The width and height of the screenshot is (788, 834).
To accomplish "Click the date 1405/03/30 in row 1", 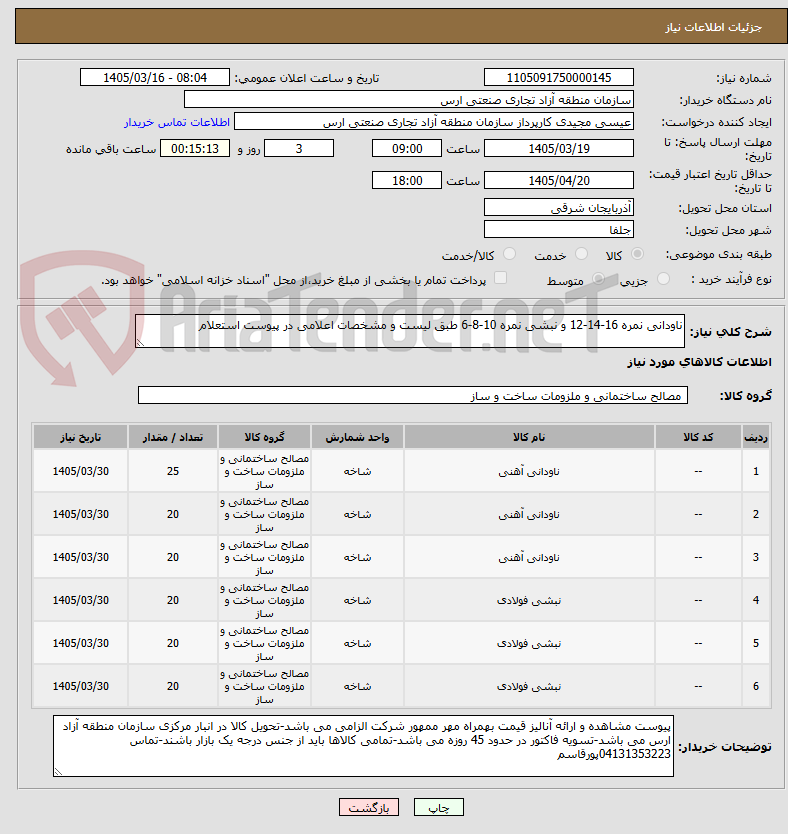I will pyautogui.click(x=81, y=471).
